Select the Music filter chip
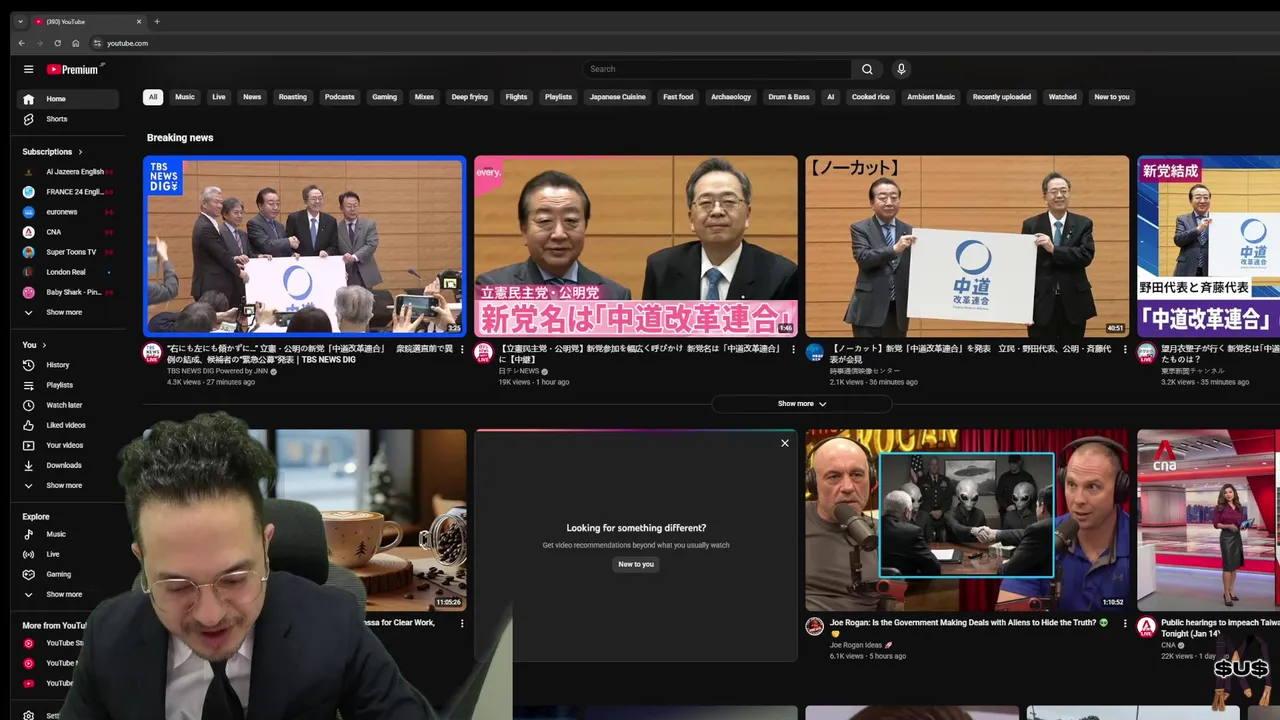 (185, 97)
